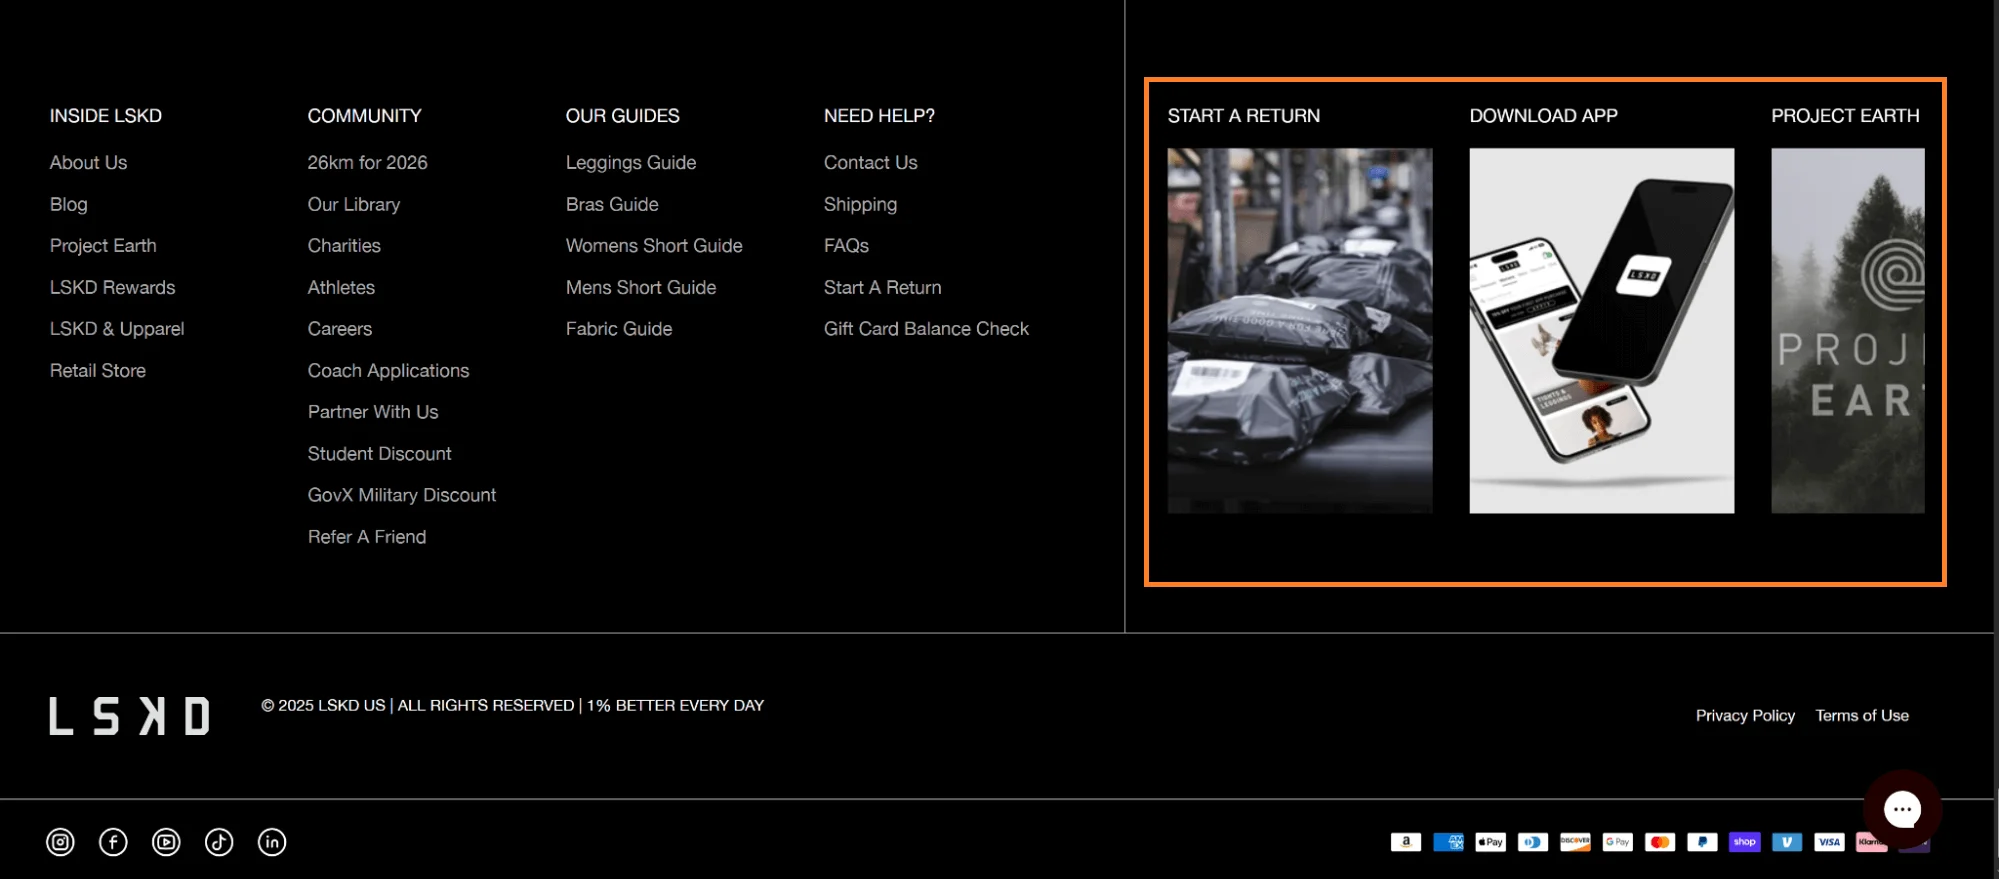Open Mens Short Guide
This screenshot has width=1999, height=879.
point(641,287)
